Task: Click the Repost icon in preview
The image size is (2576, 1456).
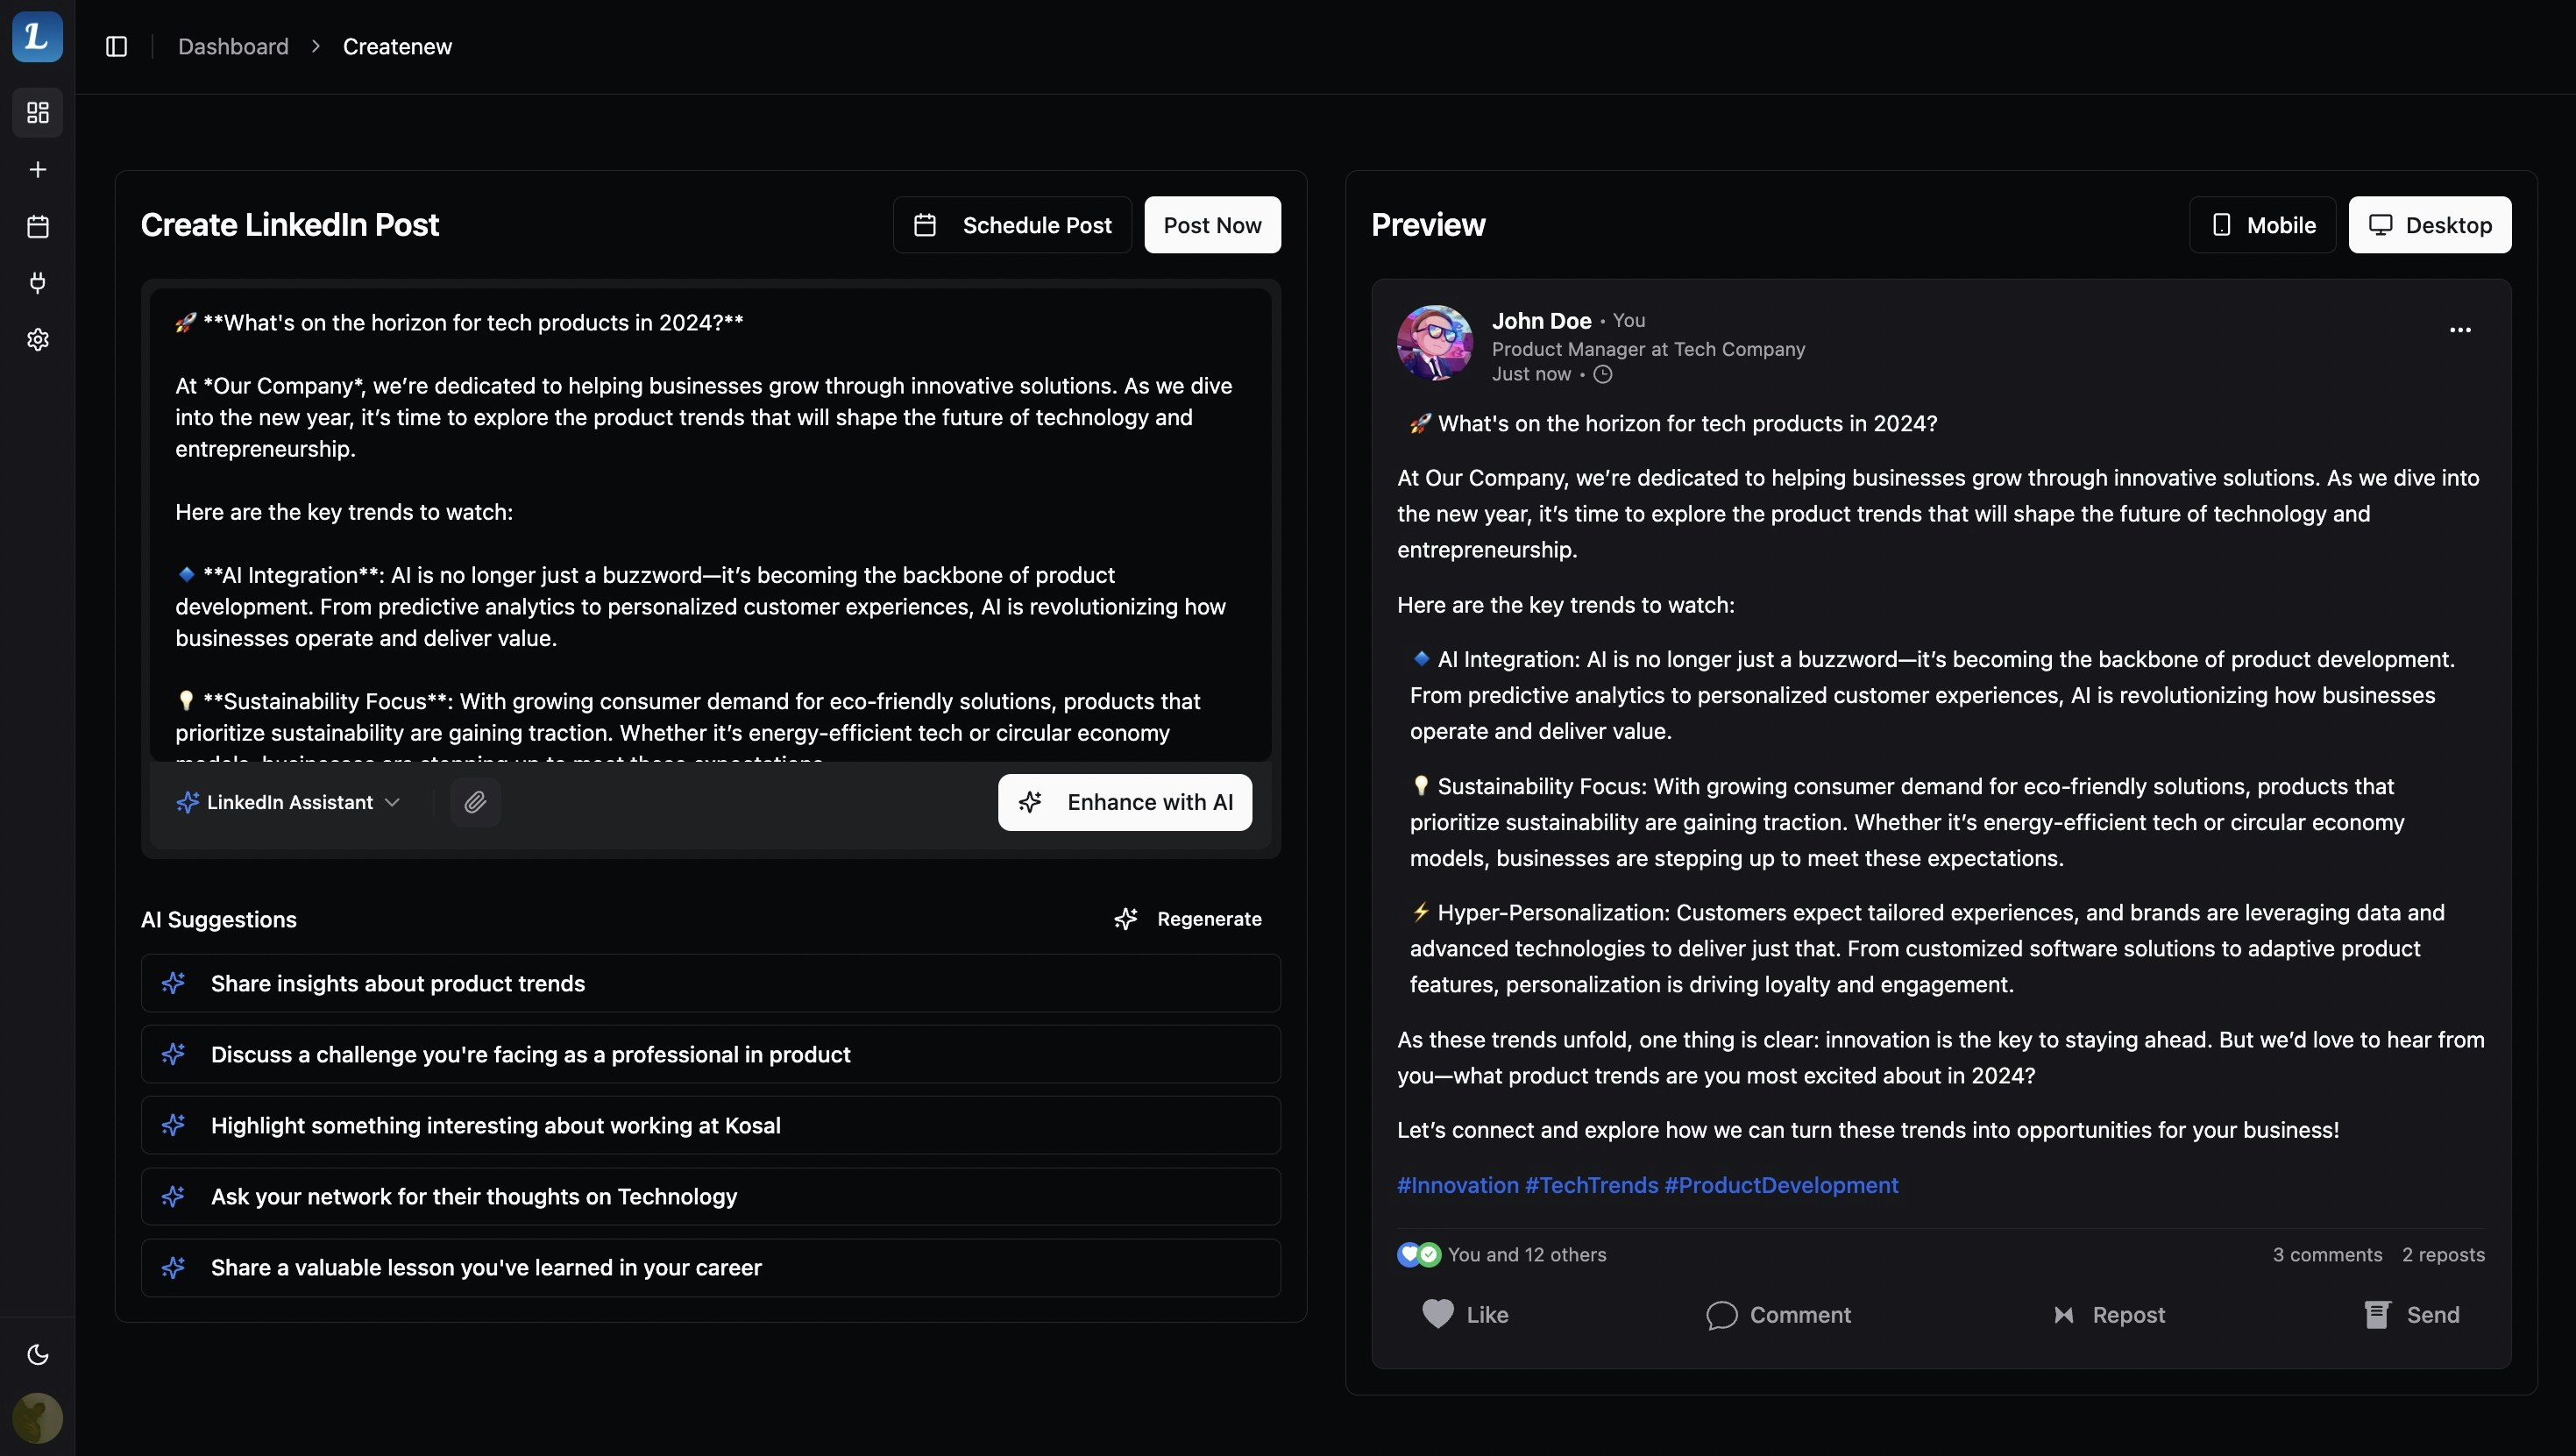Action: click(x=2064, y=1315)
